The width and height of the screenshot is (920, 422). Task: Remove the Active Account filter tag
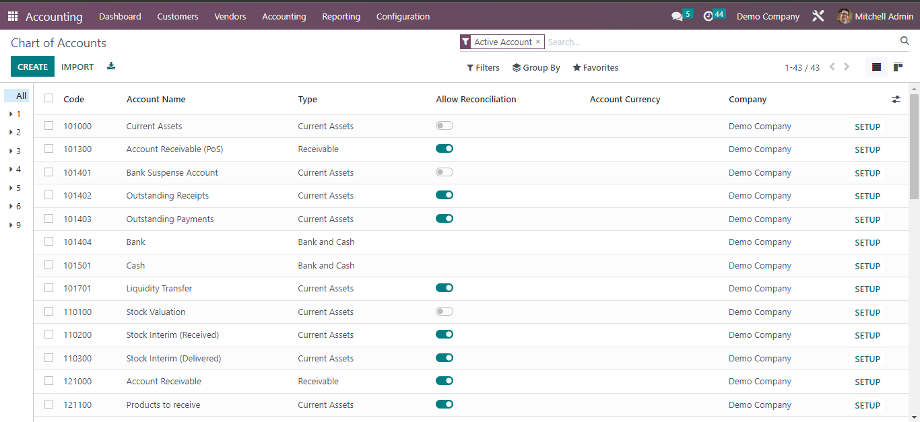[x=538, y=42]
